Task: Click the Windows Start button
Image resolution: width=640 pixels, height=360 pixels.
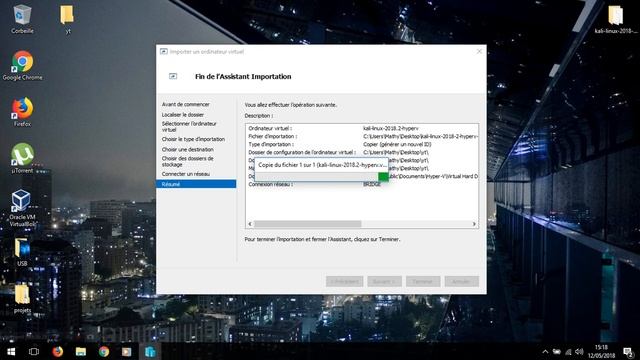Action: [11, 351]
